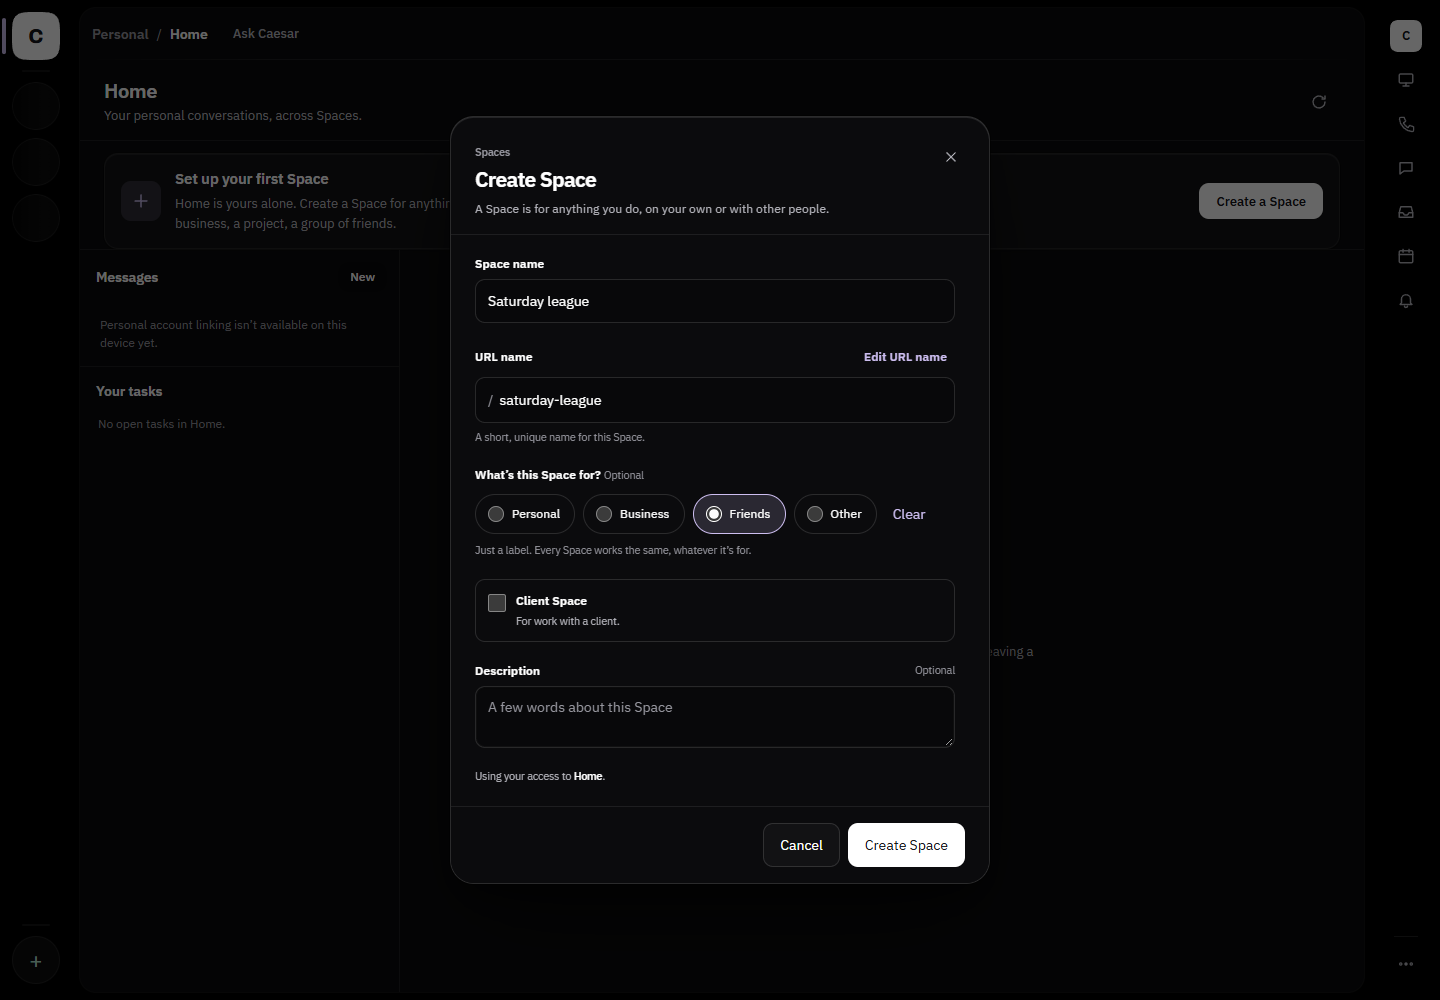Click the C profile avatar top right

point(1406,36)
